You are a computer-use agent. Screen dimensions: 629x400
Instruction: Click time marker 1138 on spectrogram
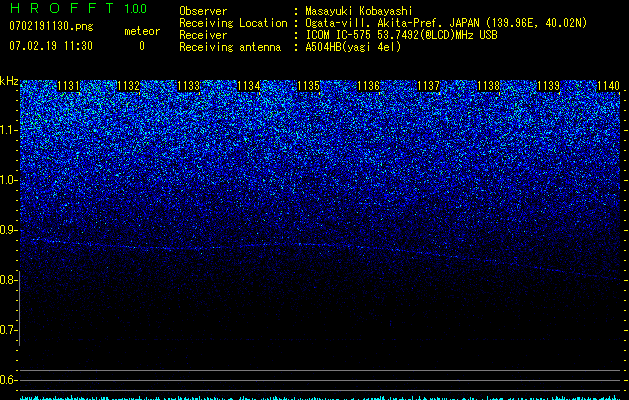[x=489, y=86]
